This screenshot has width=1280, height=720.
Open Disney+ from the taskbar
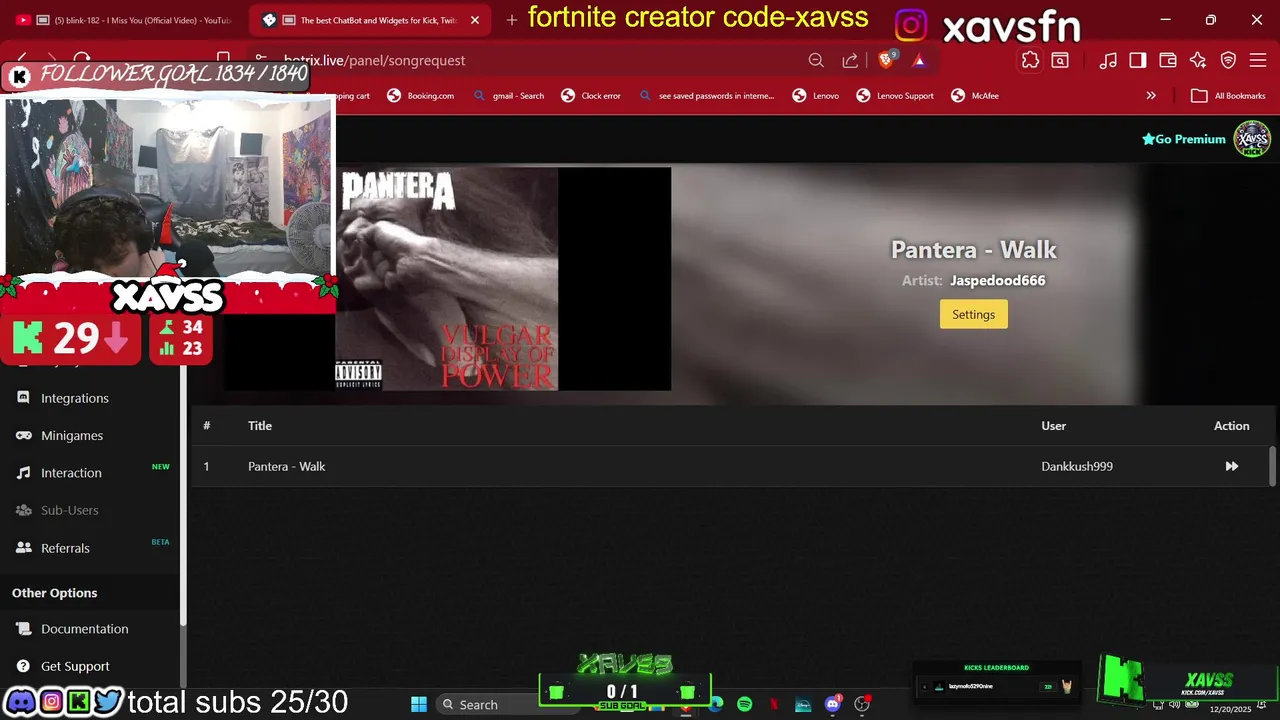click(803, 704)
